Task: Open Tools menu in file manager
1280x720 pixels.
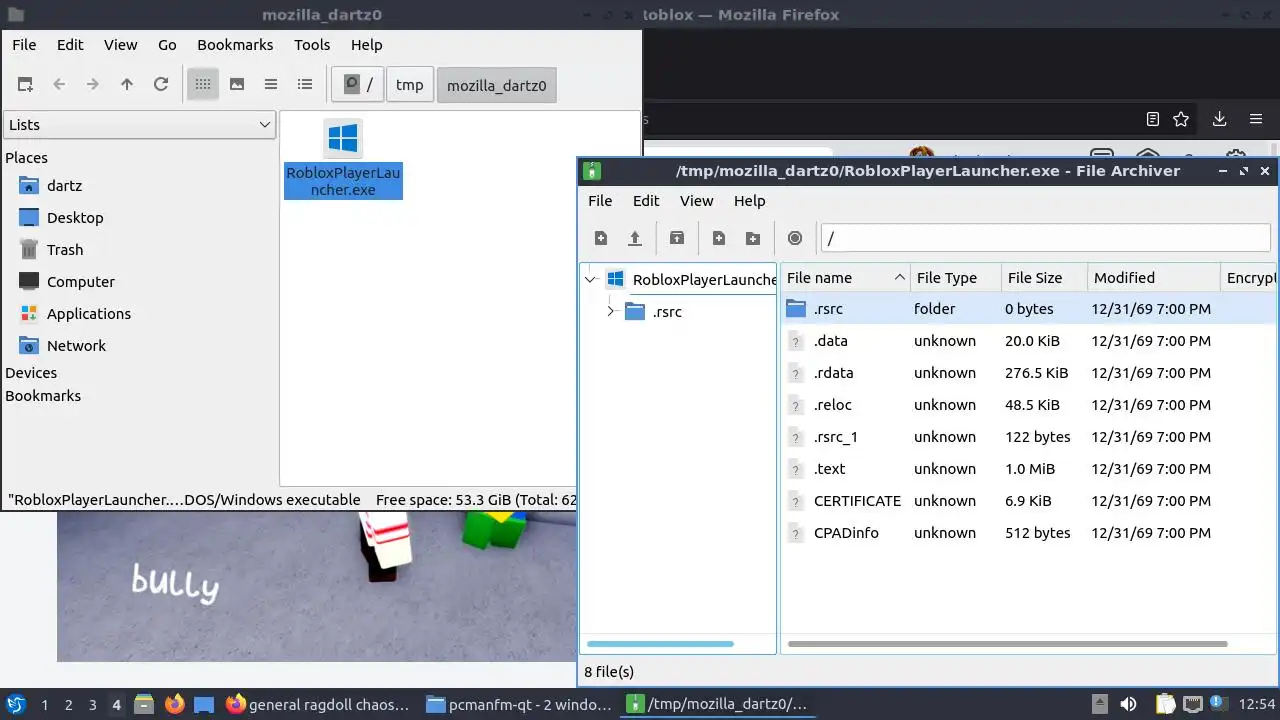Action: (312, 45)
